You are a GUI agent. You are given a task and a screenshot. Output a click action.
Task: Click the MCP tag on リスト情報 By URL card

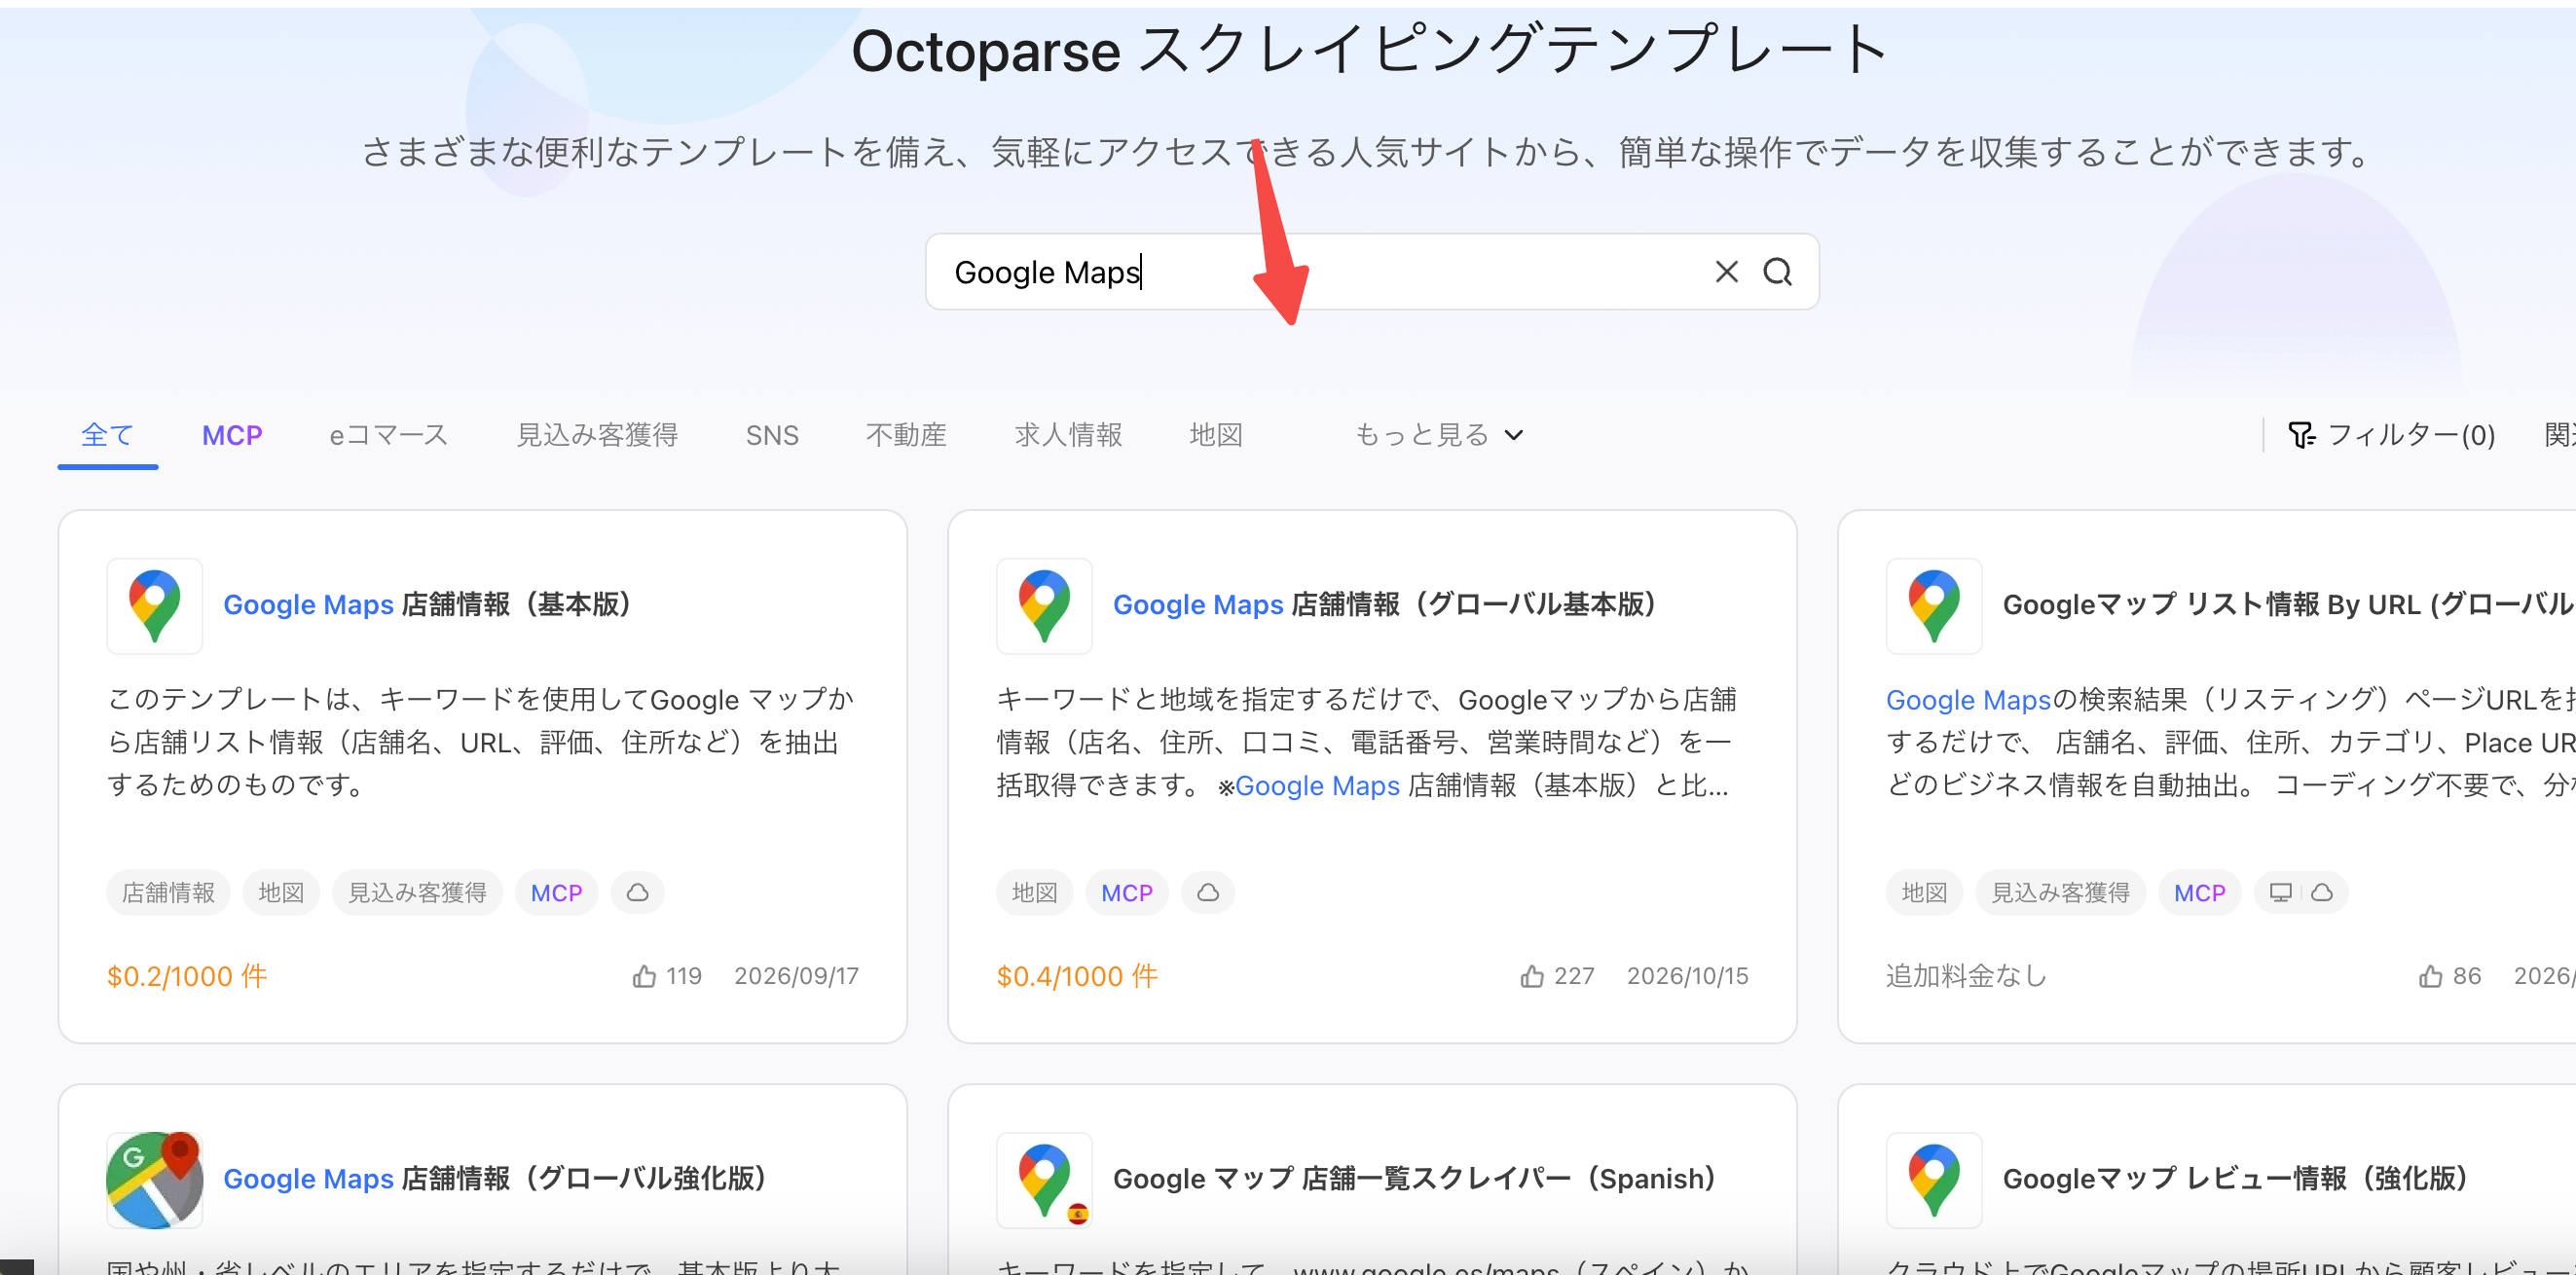2199,892
